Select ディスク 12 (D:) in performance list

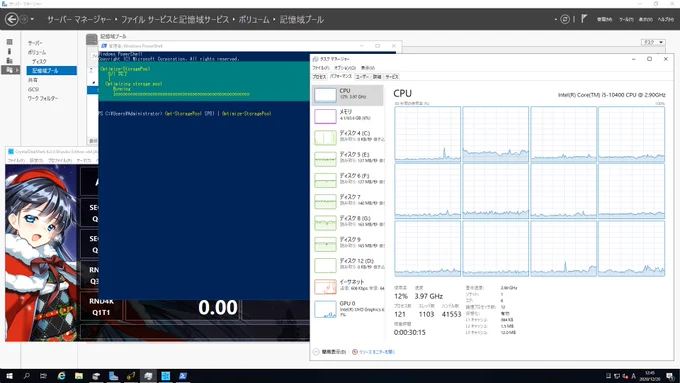pos(348,265)
